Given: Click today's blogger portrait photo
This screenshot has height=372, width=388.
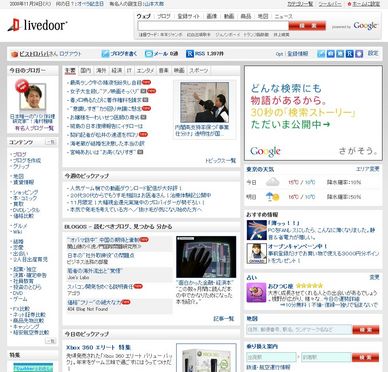Looking at the screenshot, I should click(x=33, y=97).
